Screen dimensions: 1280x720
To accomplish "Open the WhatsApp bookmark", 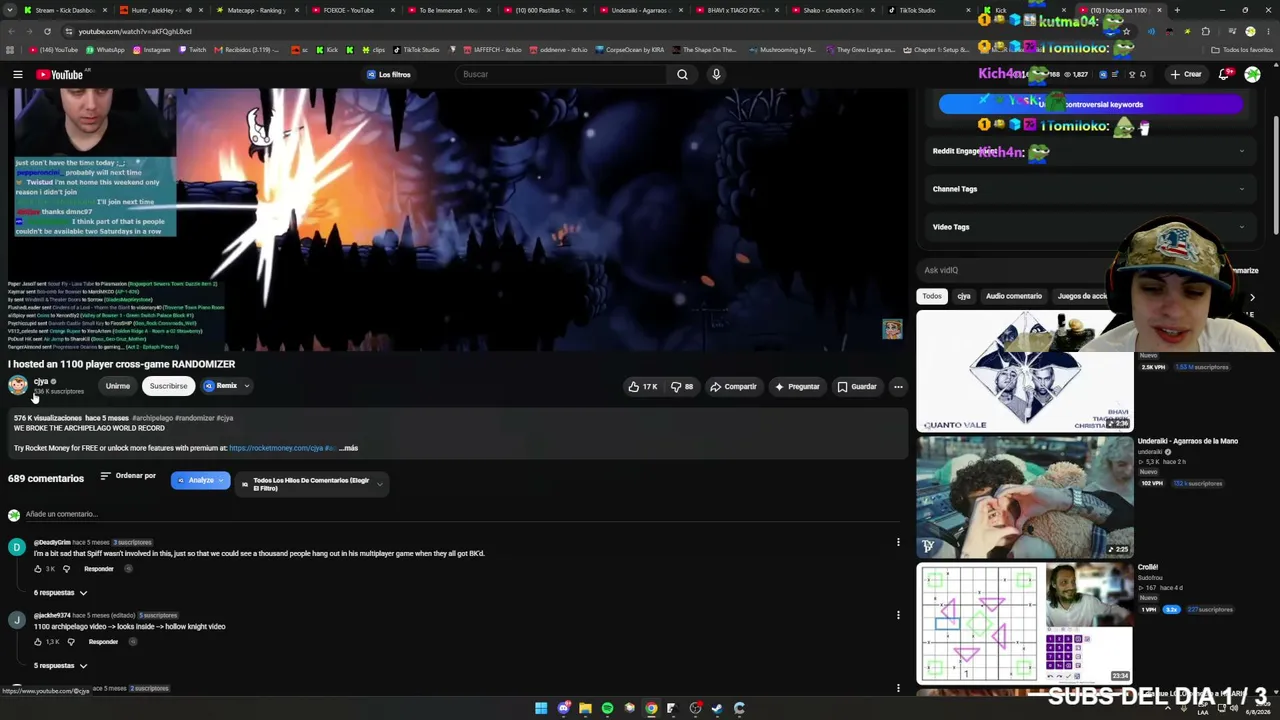I will (106, 49).
